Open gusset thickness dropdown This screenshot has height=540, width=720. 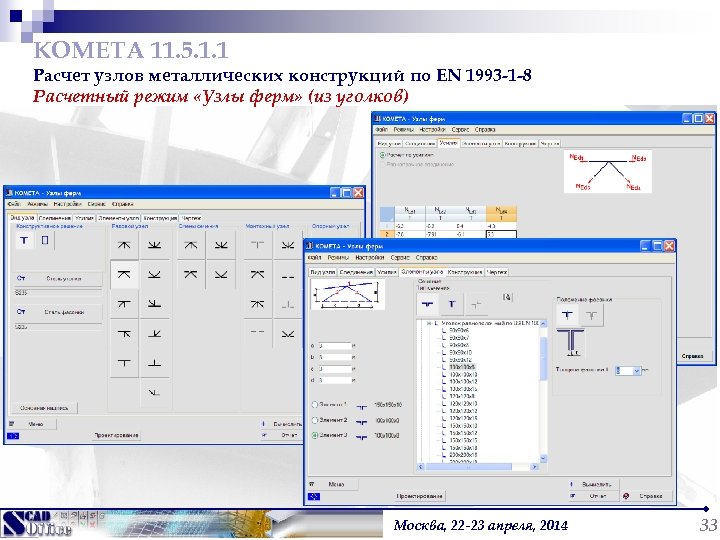click(636, 371)
